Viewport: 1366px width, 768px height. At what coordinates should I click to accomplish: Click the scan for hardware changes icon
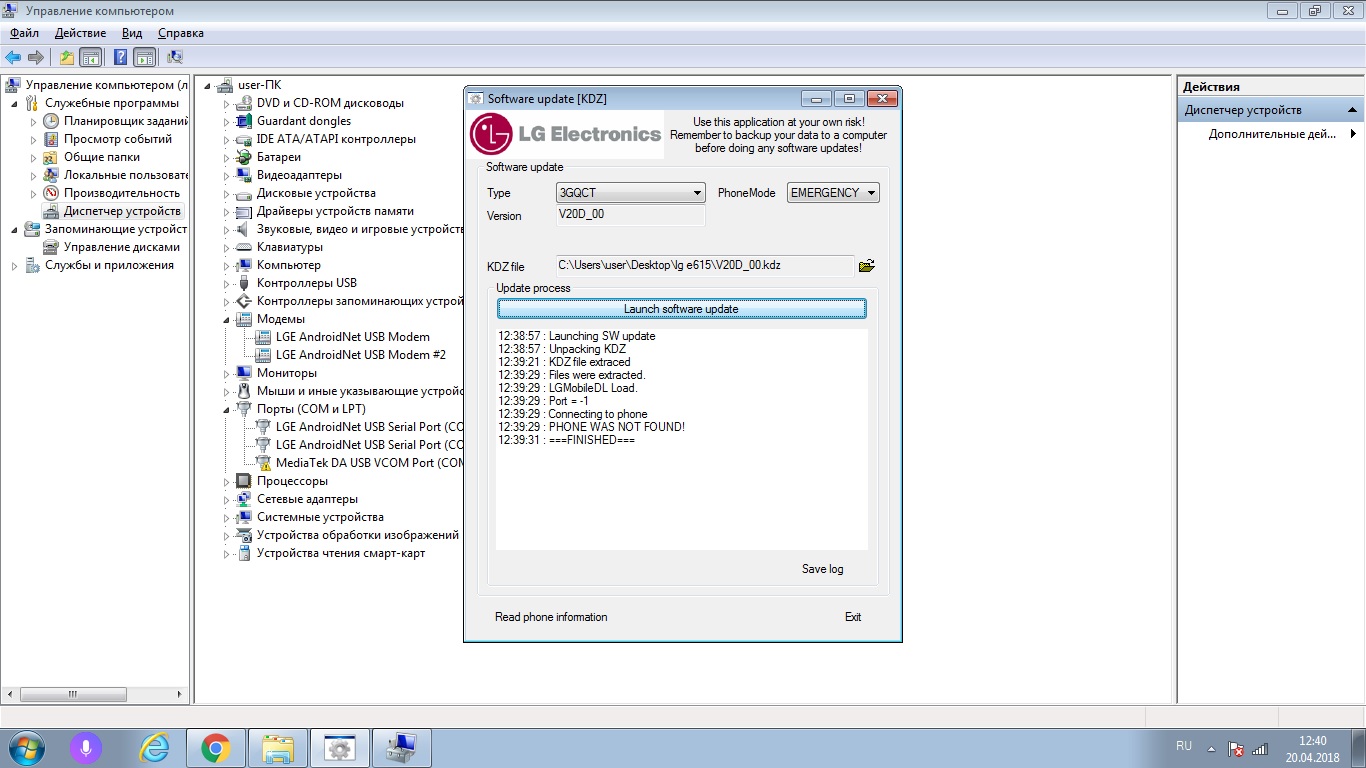[x=175, y=57]
